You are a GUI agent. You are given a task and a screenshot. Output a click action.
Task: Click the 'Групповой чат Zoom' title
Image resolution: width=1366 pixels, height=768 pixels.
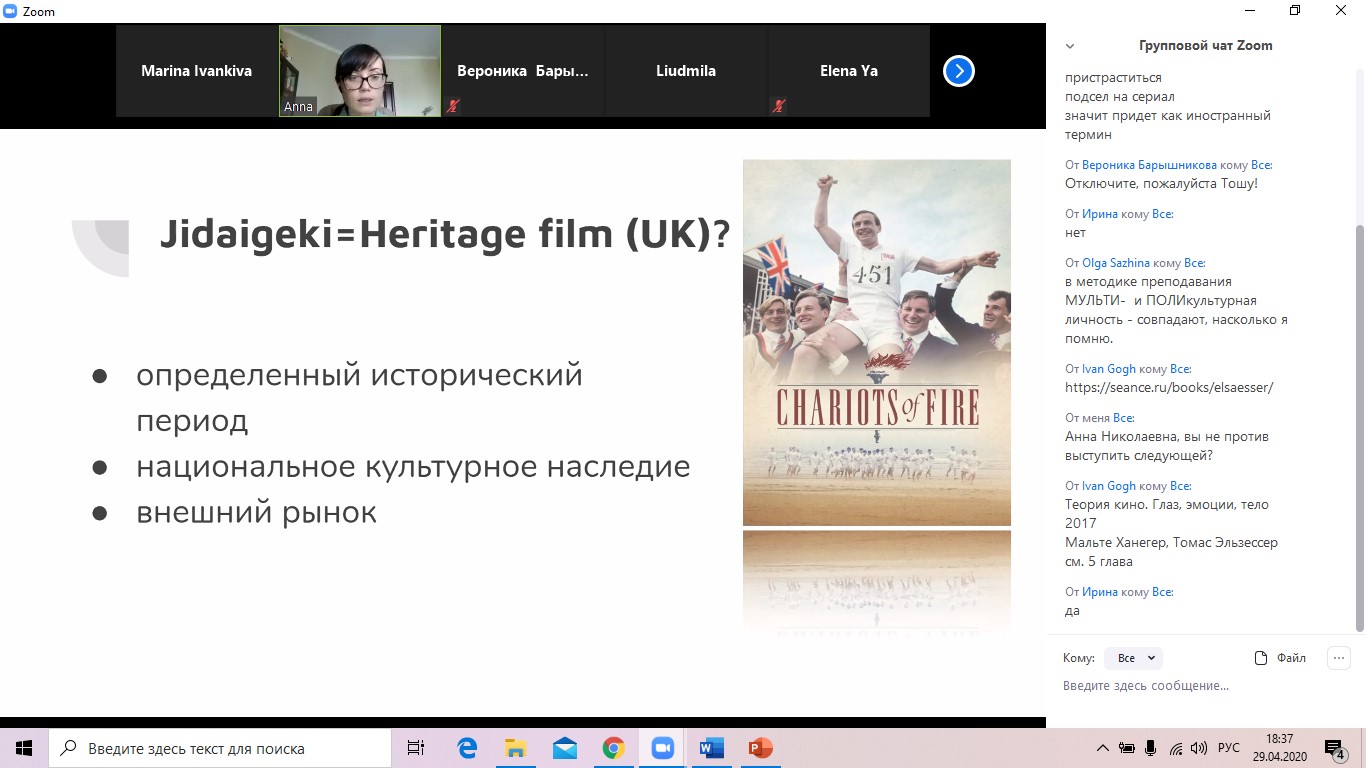(1206, 46)
